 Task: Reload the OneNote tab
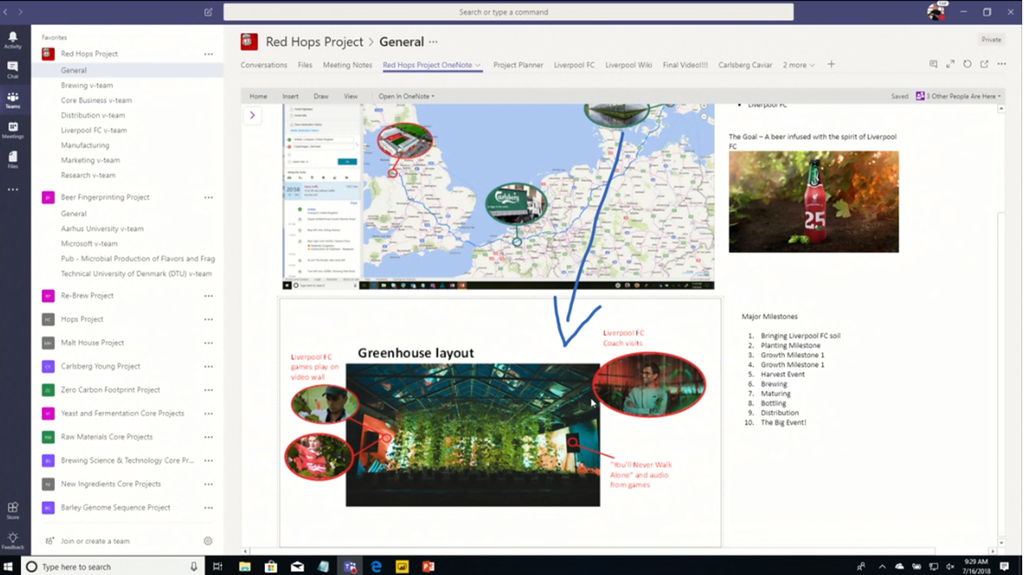click(967, 65)
